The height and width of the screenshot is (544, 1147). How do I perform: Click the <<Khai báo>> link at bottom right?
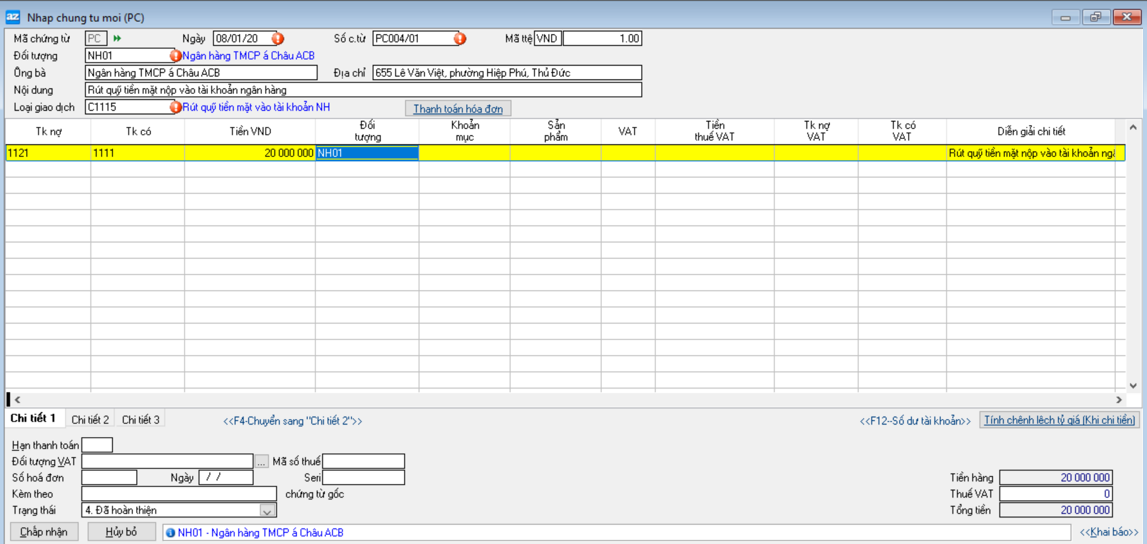[x=1109, y=533]
